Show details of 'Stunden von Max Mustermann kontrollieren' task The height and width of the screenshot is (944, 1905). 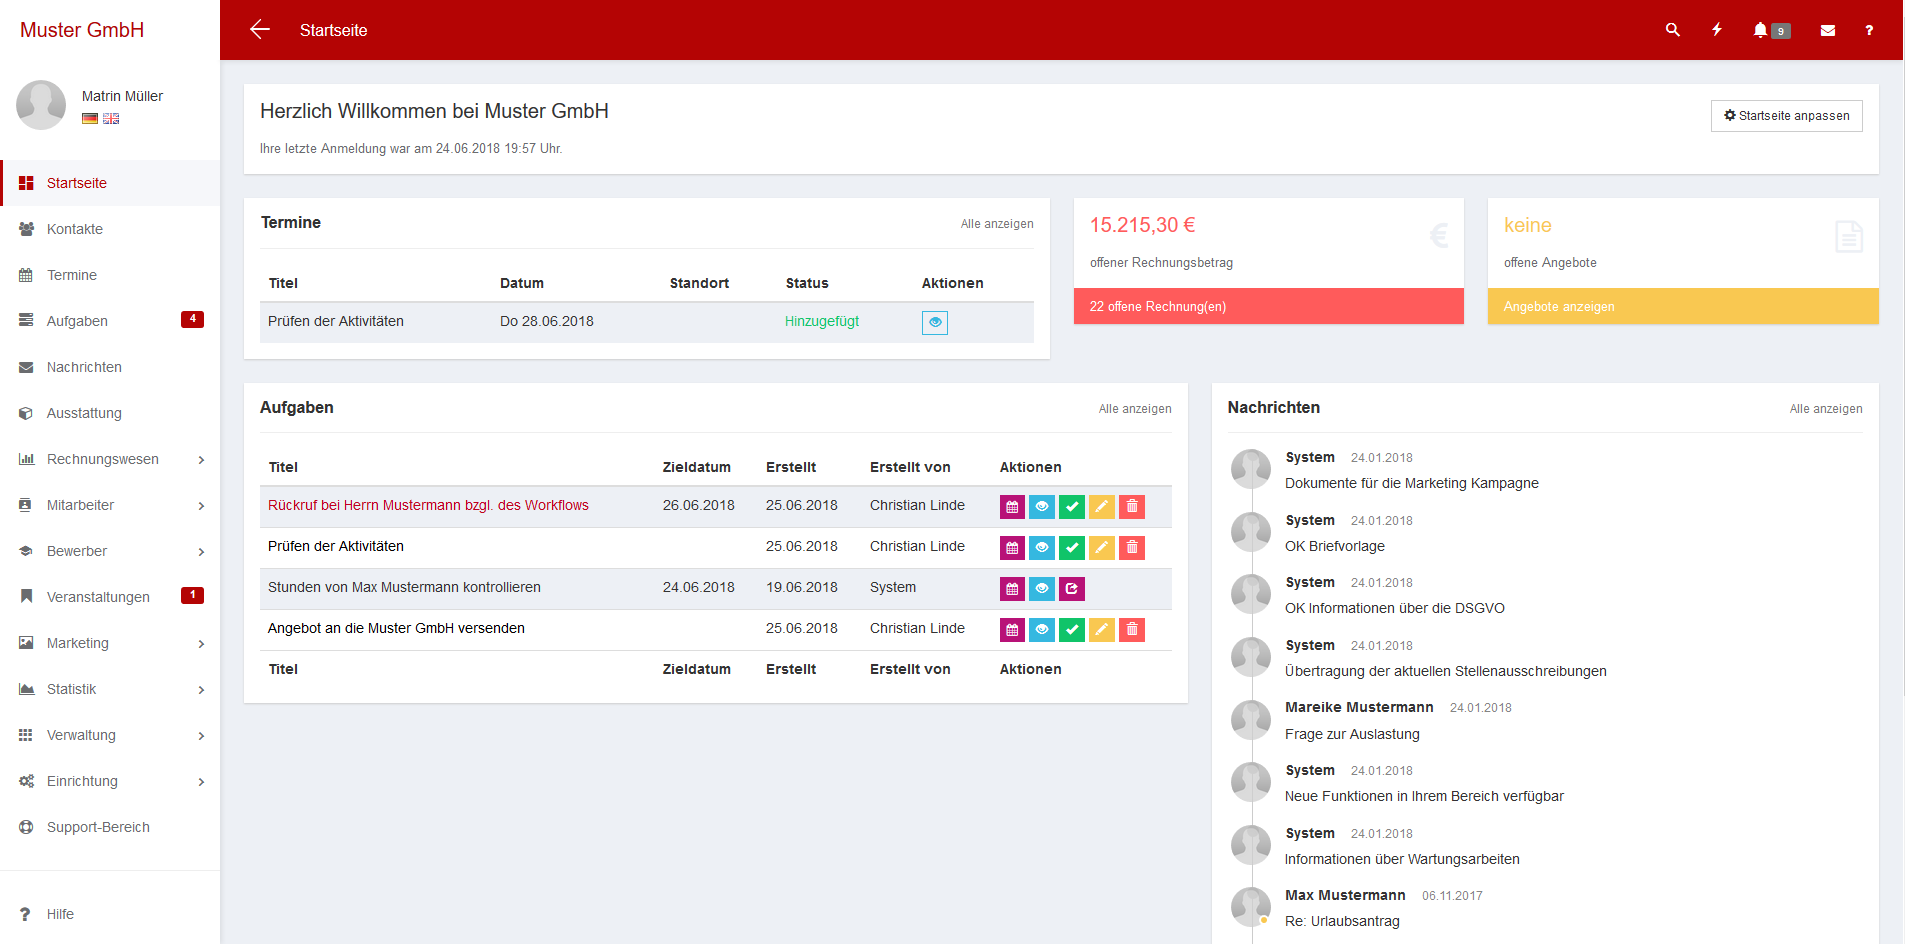pos(1042,588)
